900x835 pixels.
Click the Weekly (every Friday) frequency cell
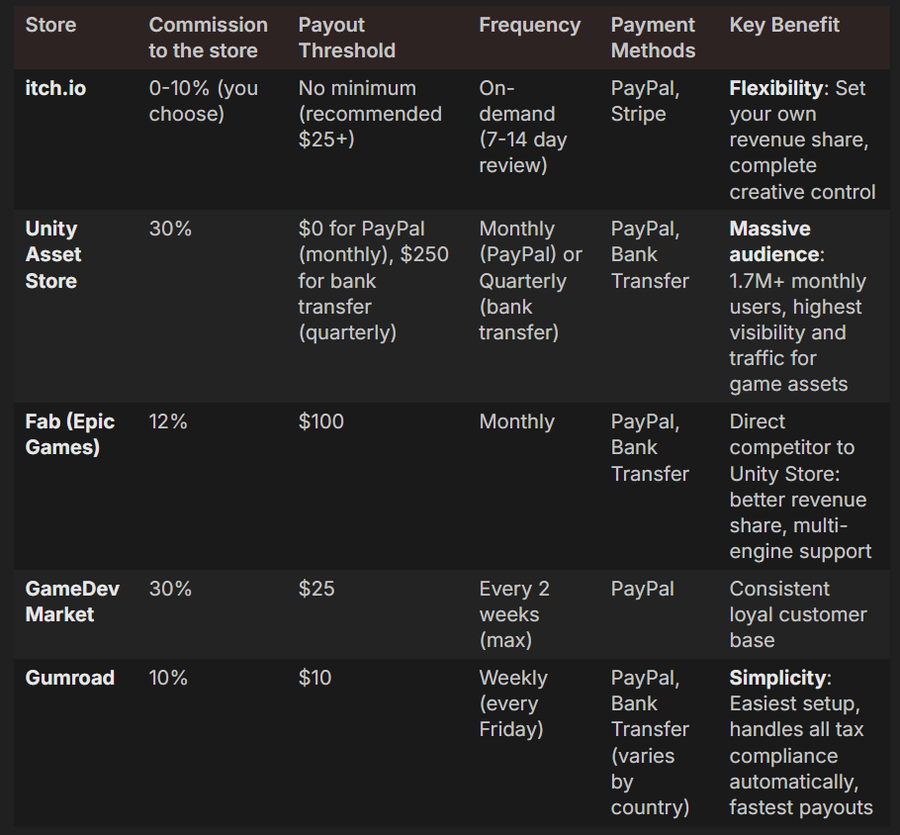(x=513, y=703)
